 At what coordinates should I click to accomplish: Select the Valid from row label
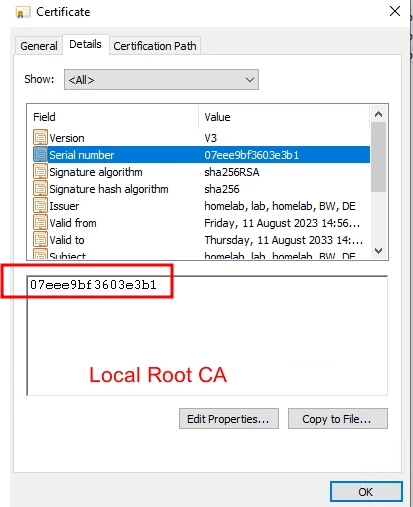73,223
